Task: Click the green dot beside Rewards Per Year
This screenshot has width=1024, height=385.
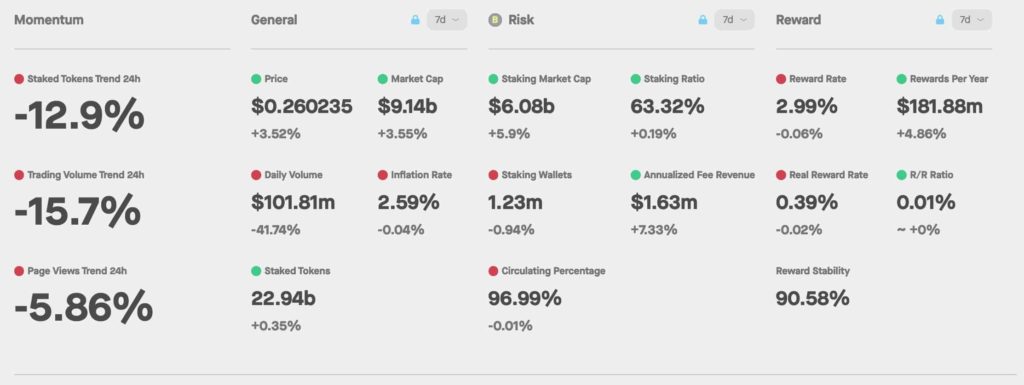Action: coord(902,79)
